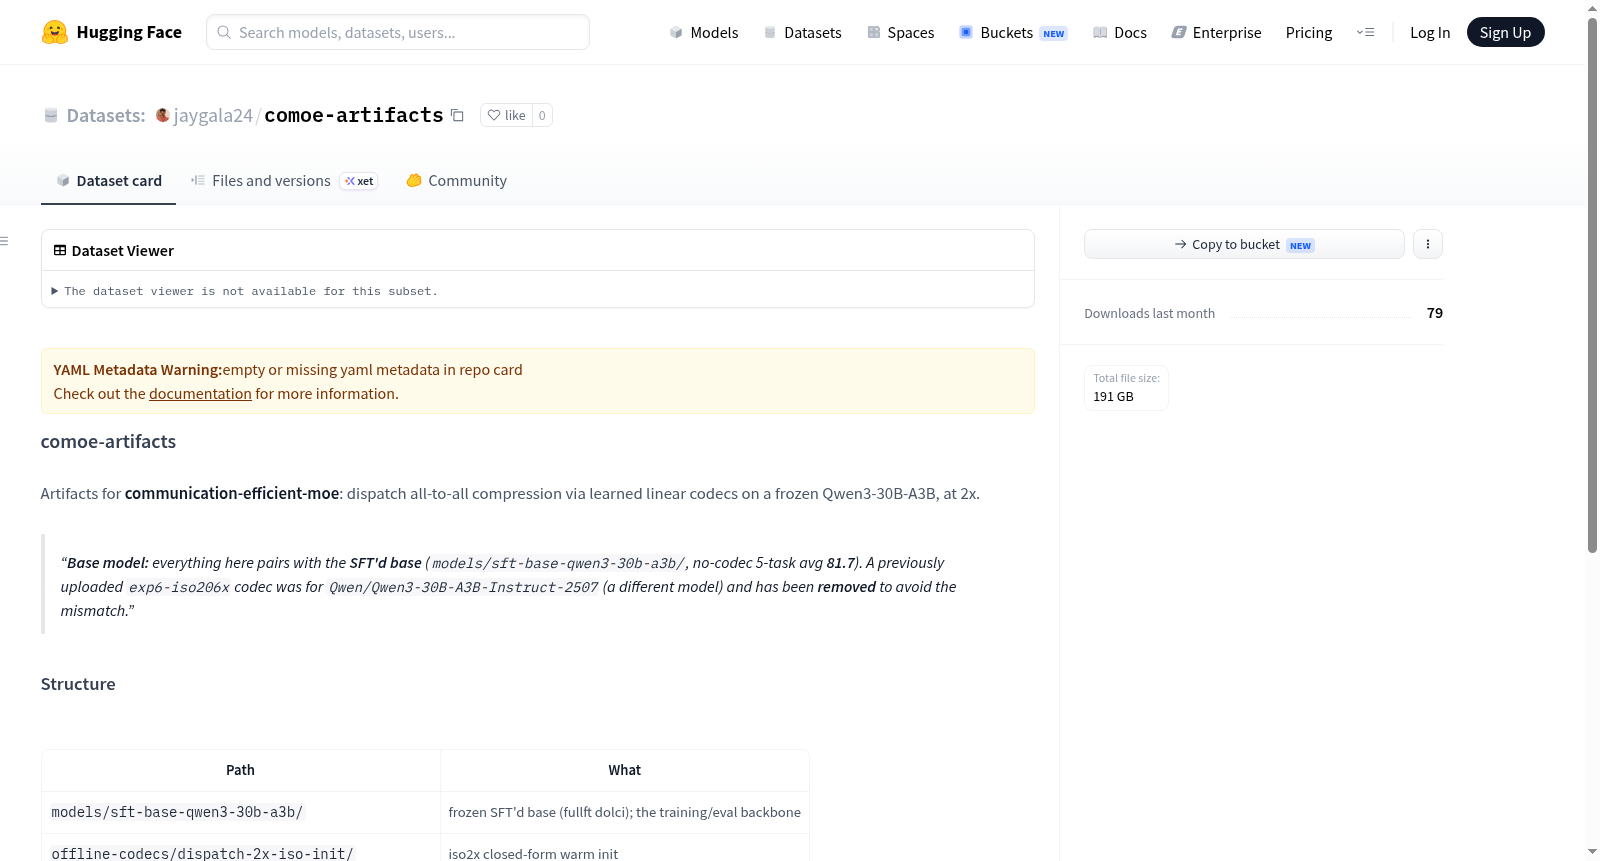View the Pricing page
The height and width of the screenshot is (861, 1600).
1309,32
